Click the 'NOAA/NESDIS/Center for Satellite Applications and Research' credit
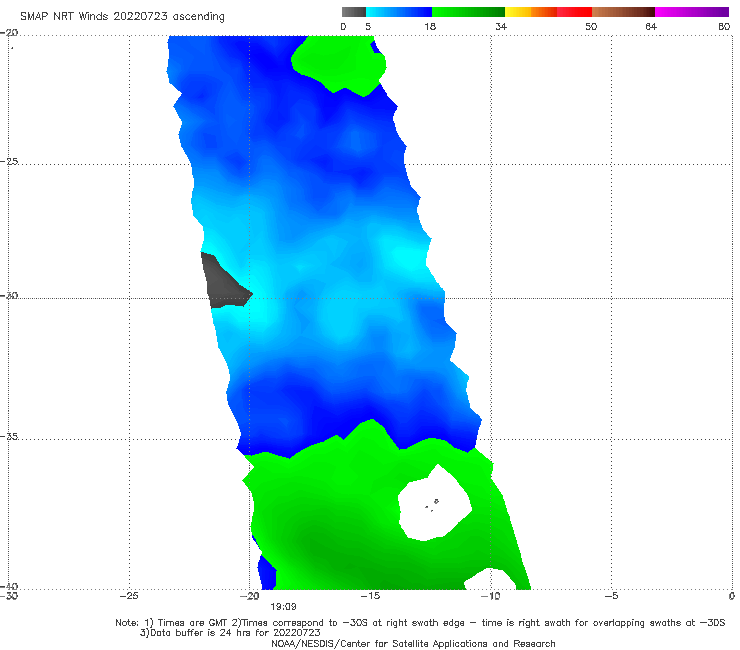740x650 pixels. [x=413, y=643]
